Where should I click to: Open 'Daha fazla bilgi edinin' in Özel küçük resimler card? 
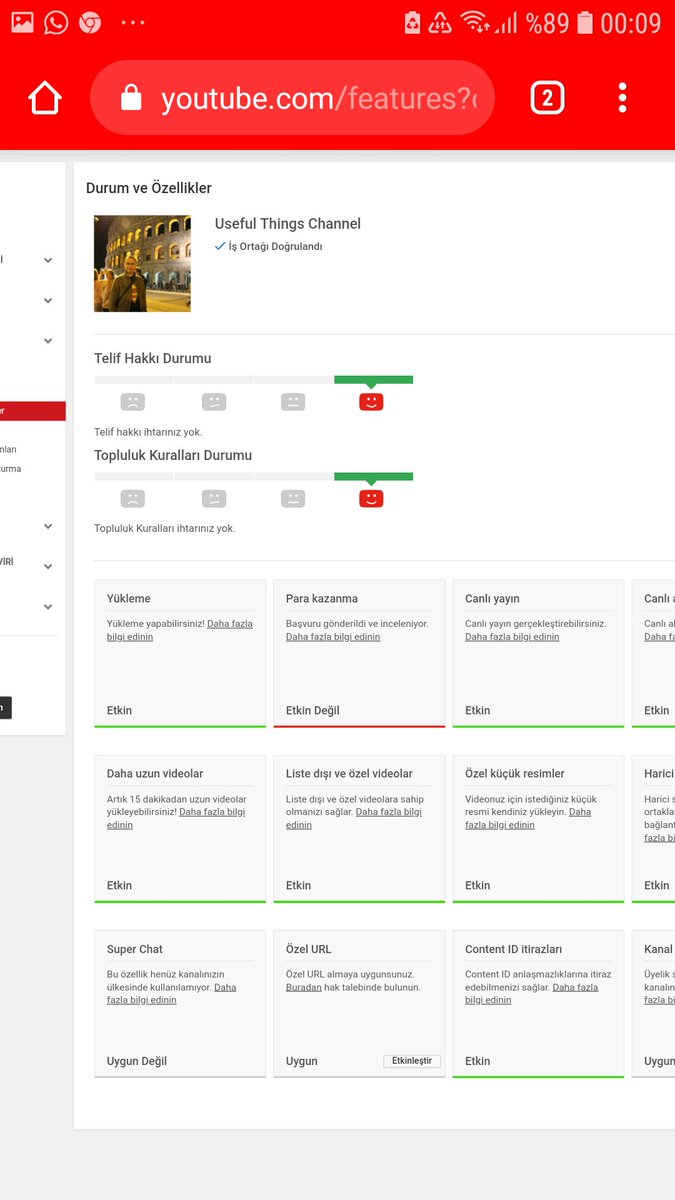tap(528, 818)
